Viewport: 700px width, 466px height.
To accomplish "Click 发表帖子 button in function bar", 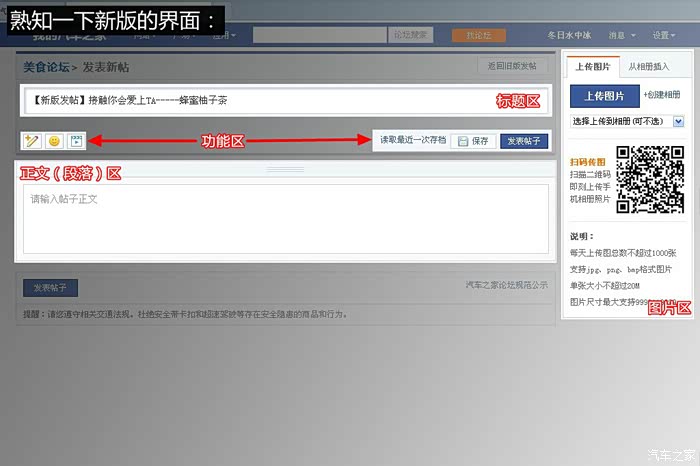I will (x=524, y=141).
